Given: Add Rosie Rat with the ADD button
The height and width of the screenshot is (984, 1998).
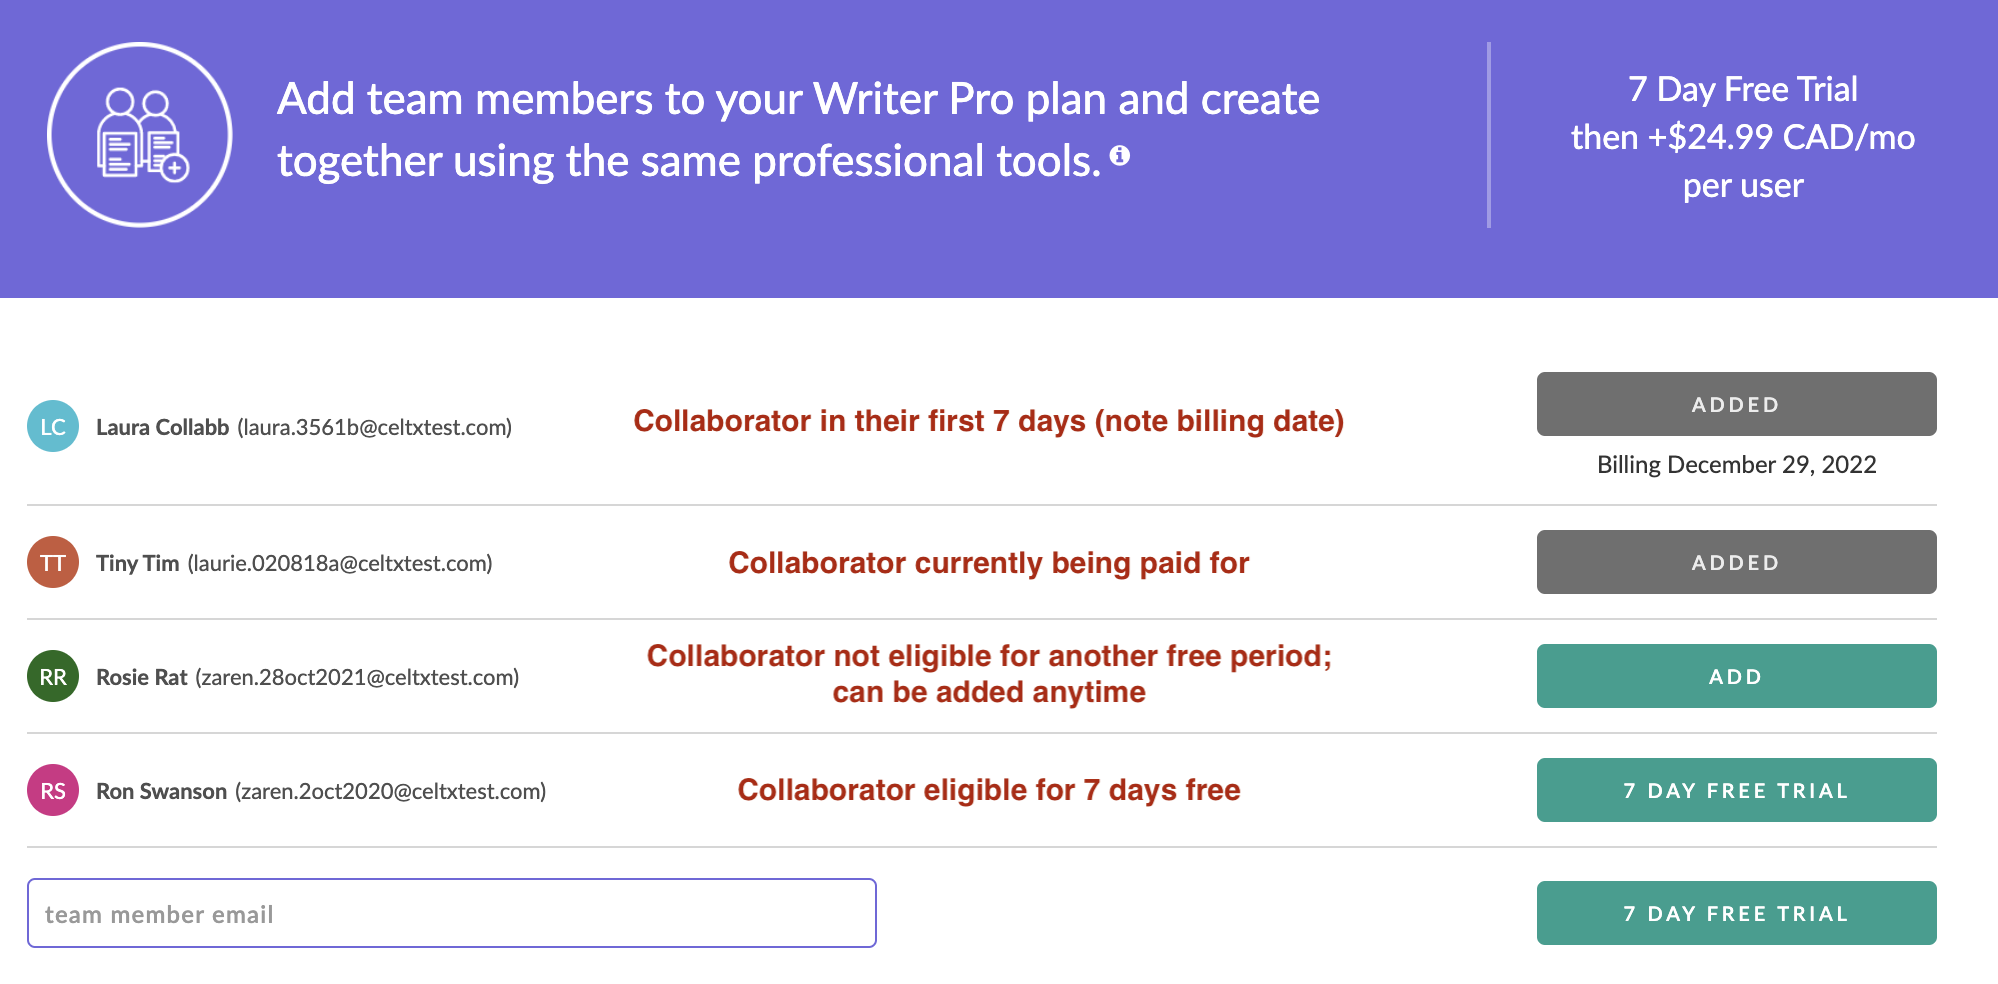Looking at the screenshot, I should 1736,676.
